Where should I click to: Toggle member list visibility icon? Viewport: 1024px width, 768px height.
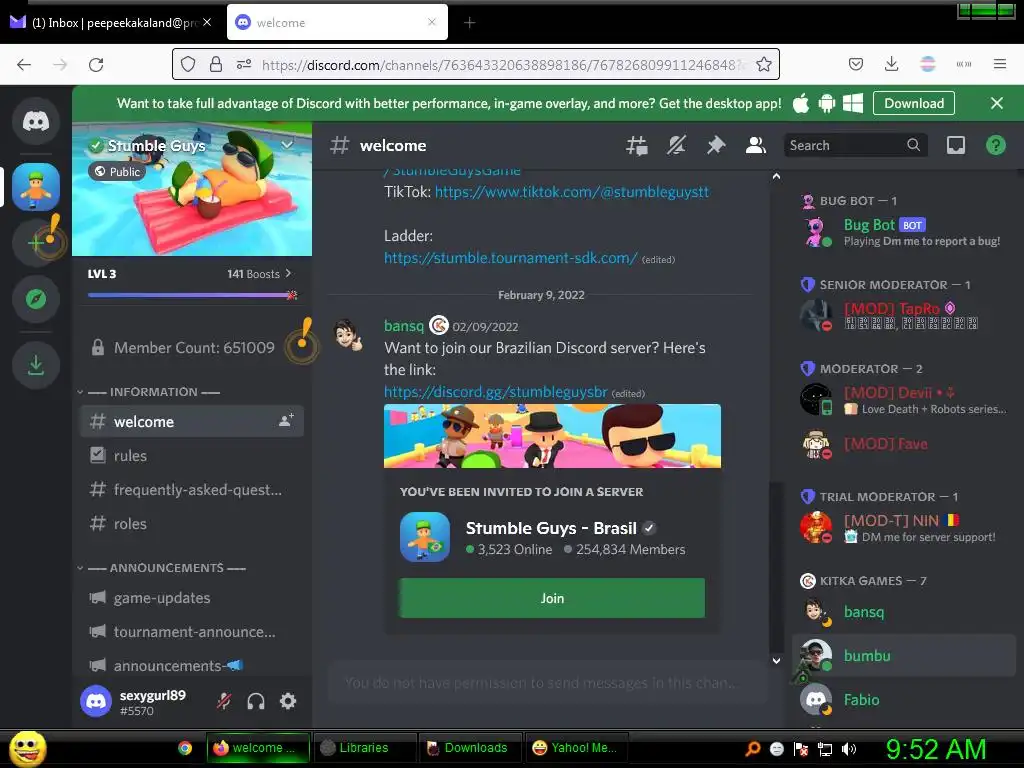coord(756,145)
